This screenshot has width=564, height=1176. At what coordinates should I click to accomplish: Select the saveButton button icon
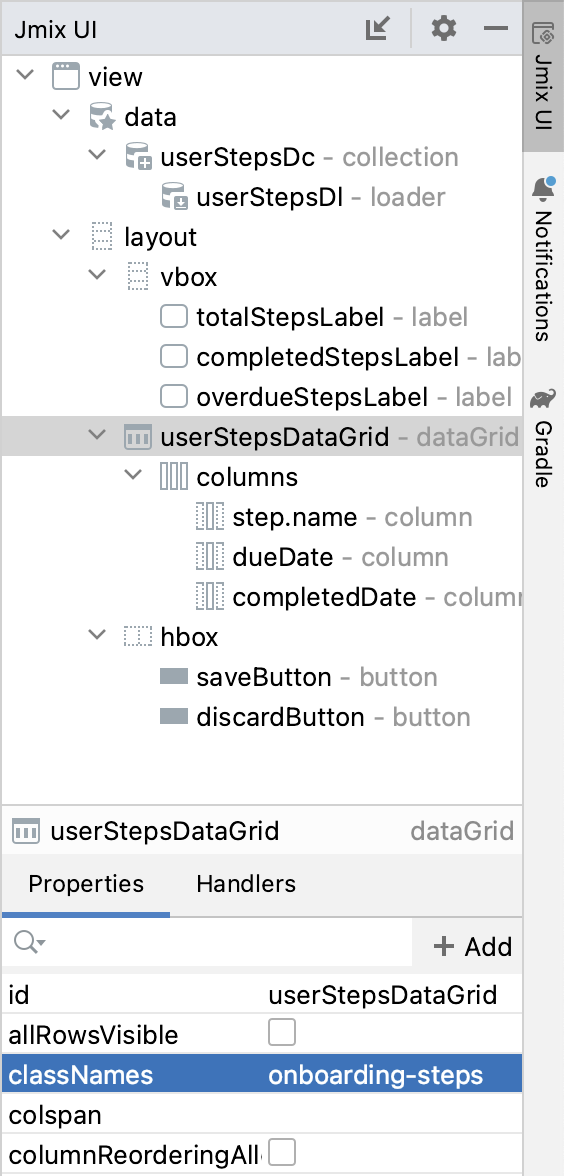(173, 677)
